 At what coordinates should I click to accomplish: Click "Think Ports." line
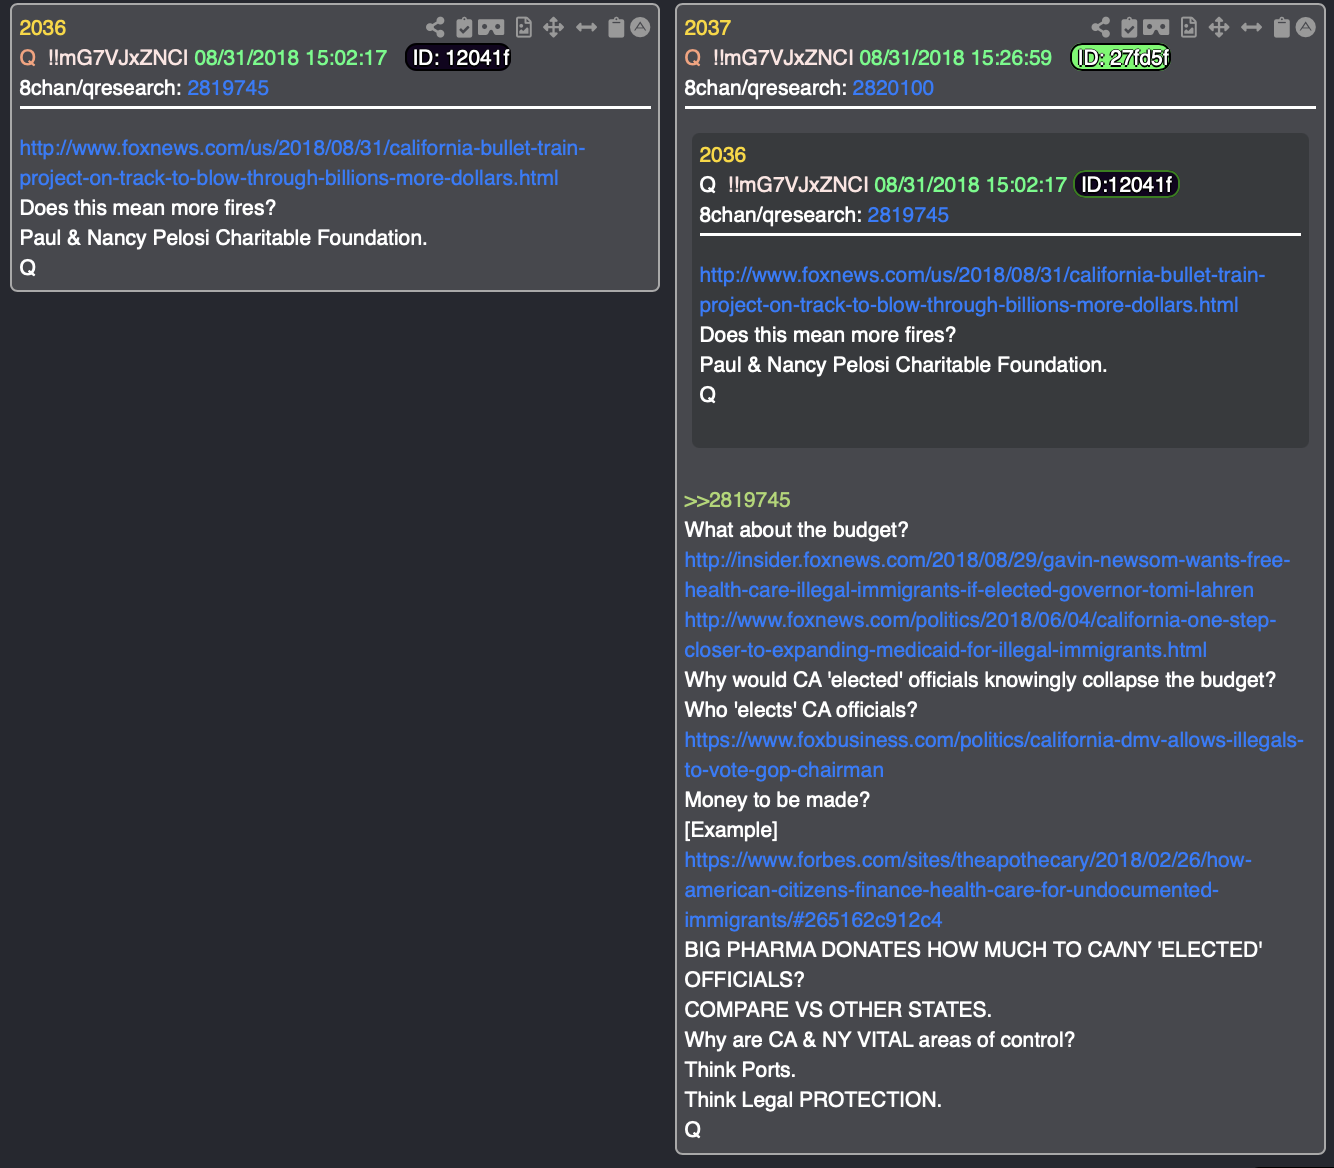(740, 1070)
